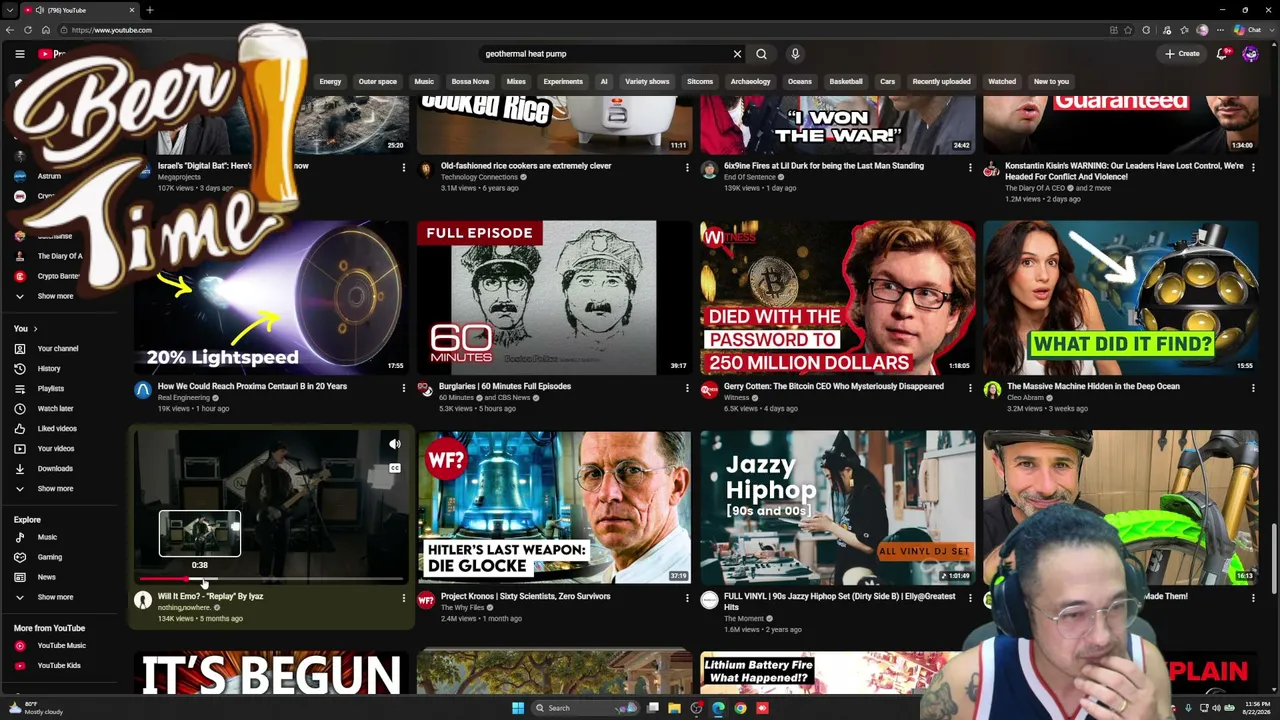Open the Hitler's Last Weapon video thumbnail
Viewport: 1280px width, 720px height.
coord(554,508)
